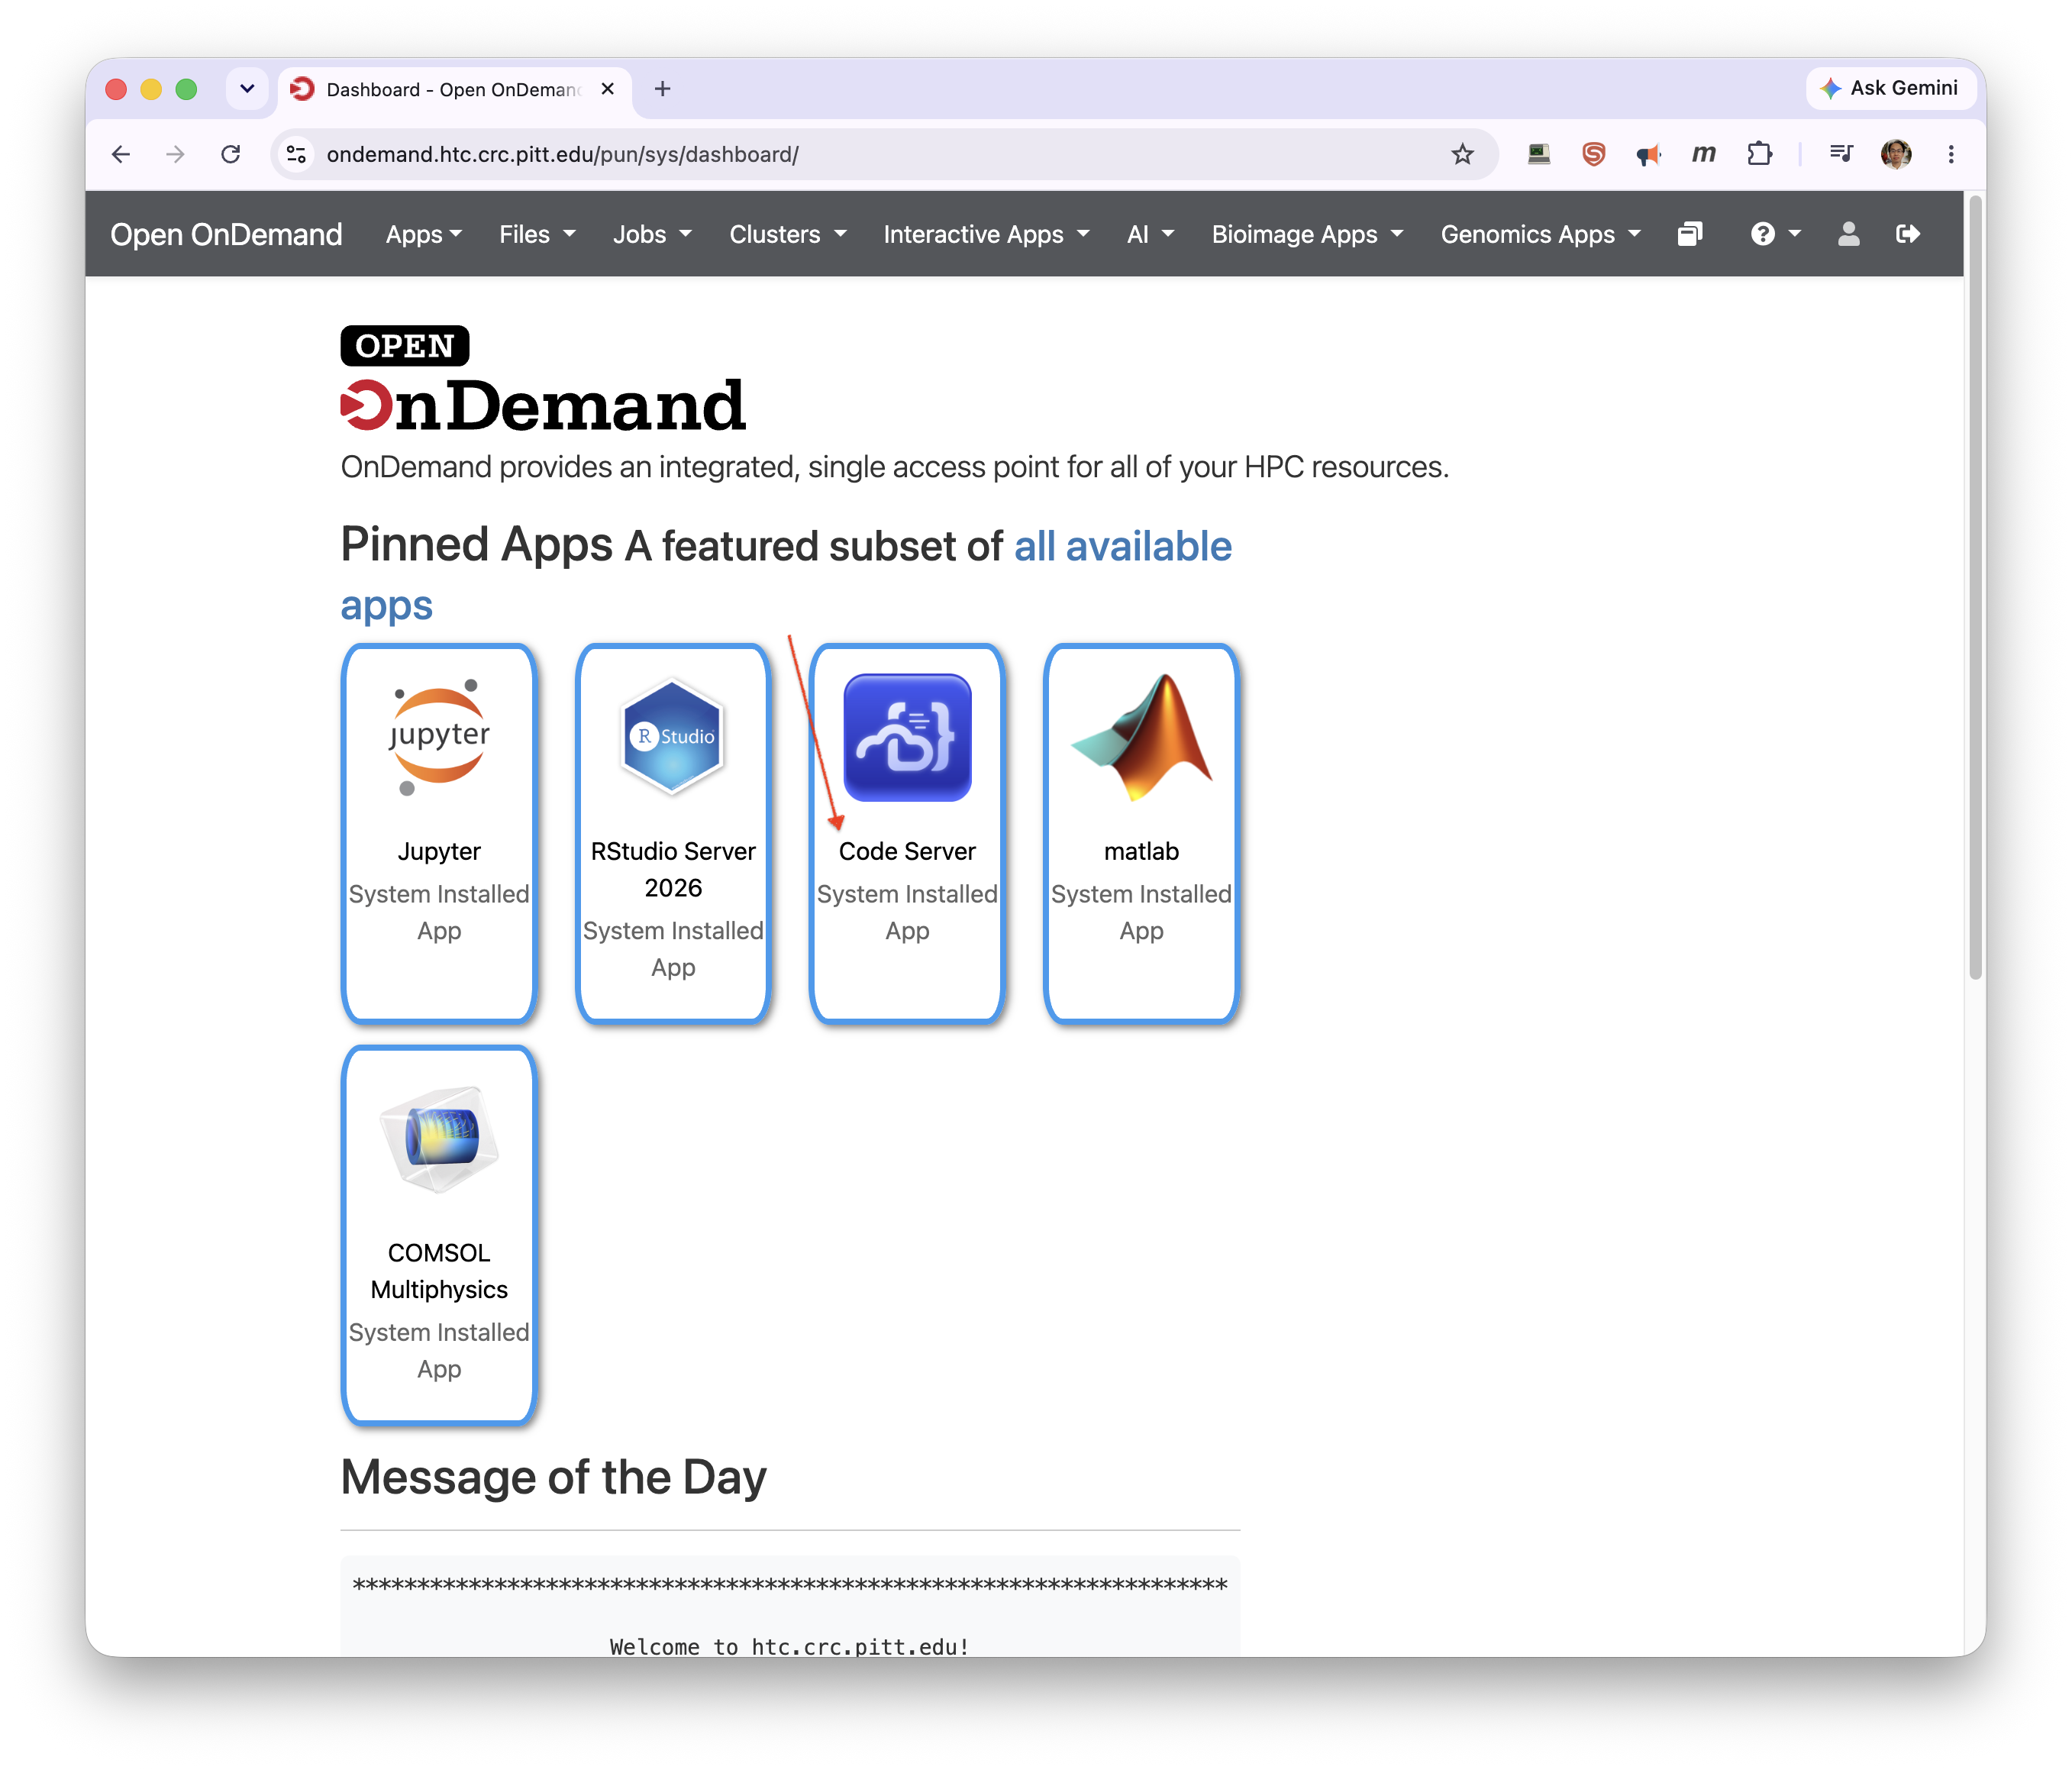The height and width of the screenshot is (1770, 2072).
Task: Follow the 'all available apps' link
Action: click(1123, 547)
